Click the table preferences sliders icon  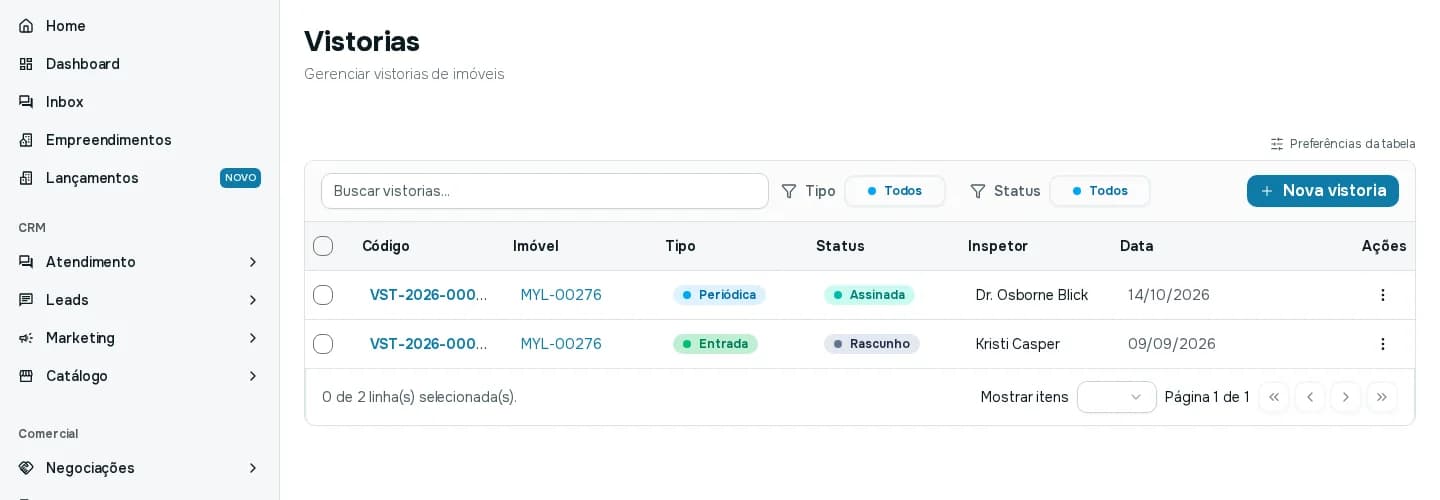(x=1277, y=144)
